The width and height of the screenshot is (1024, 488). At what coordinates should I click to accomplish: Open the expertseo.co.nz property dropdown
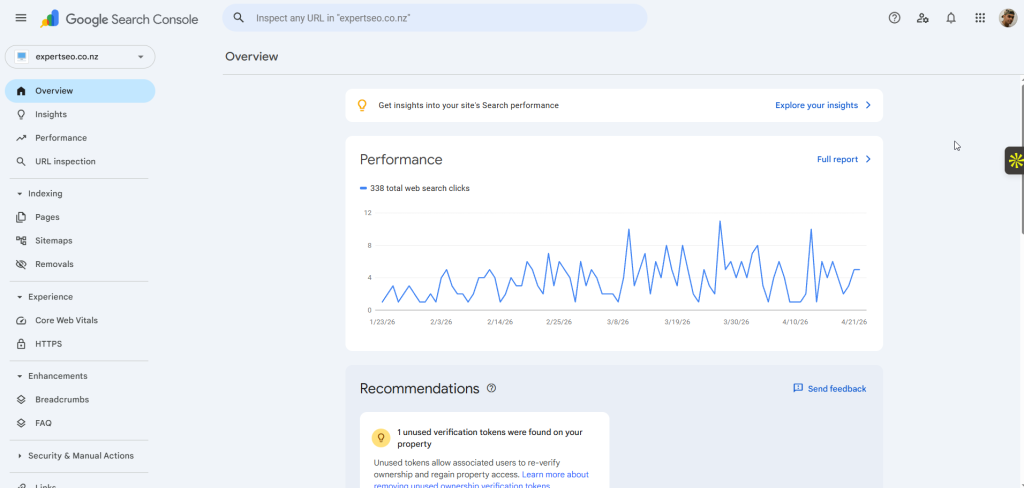[x=80, y=57]
